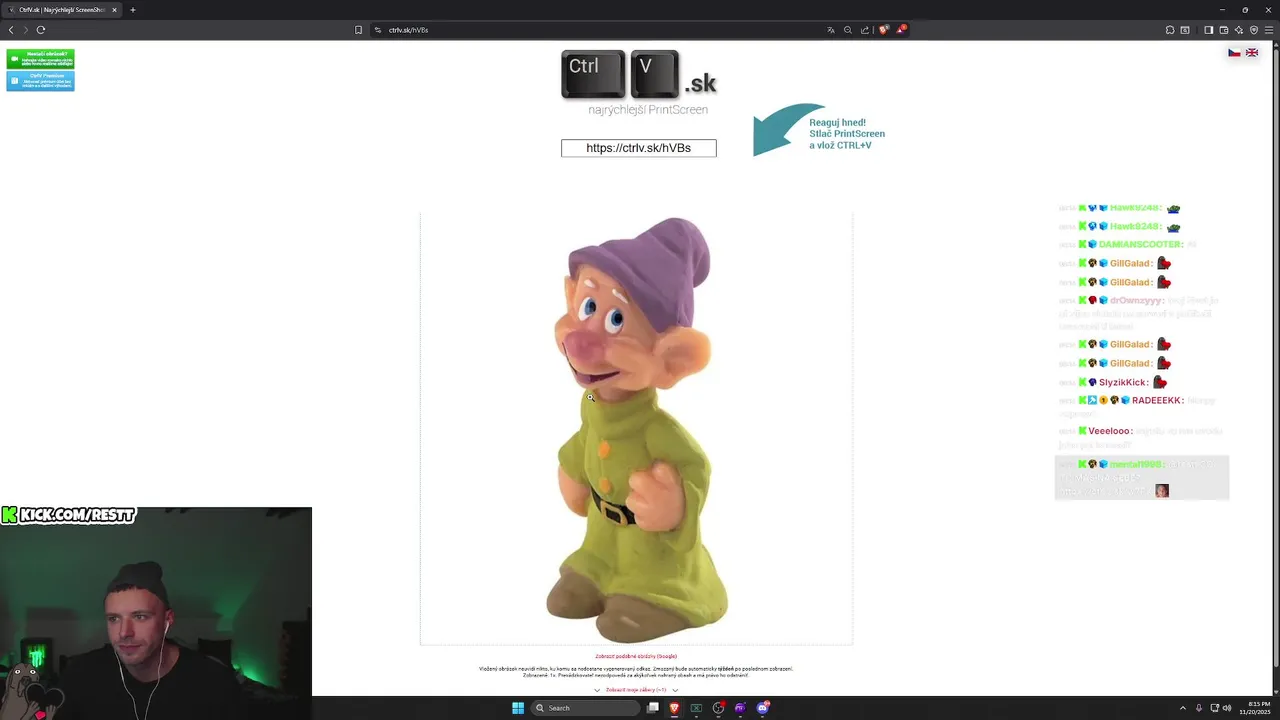
Task: Open the green Excel-like taskbar icon
Action: click(696, 708)
